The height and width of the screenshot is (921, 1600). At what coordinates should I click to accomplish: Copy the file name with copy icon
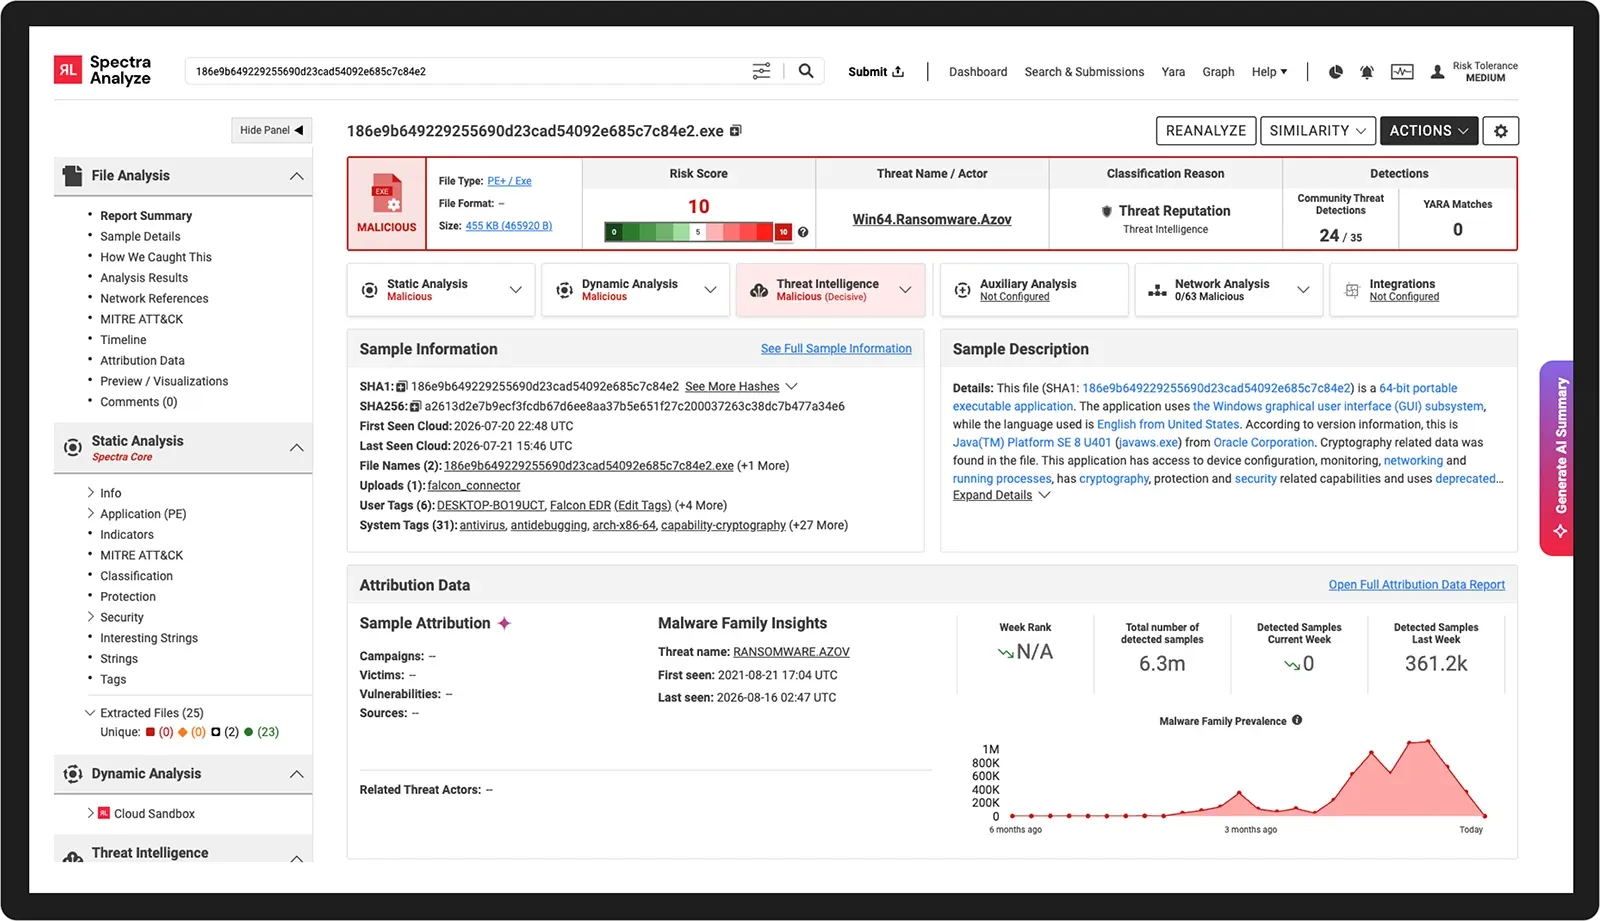coord(736,131)
